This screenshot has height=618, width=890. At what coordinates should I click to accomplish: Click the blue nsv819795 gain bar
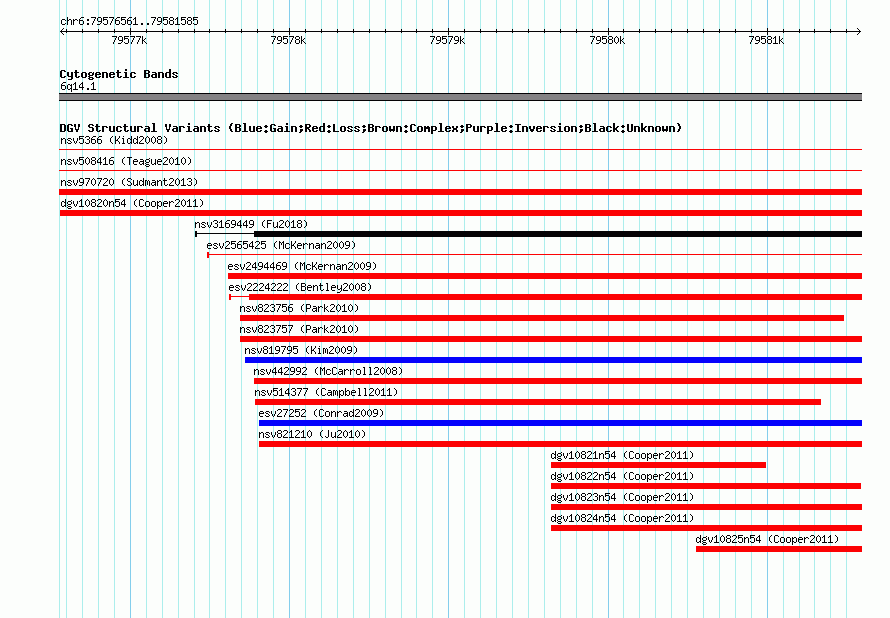(553, 360)
